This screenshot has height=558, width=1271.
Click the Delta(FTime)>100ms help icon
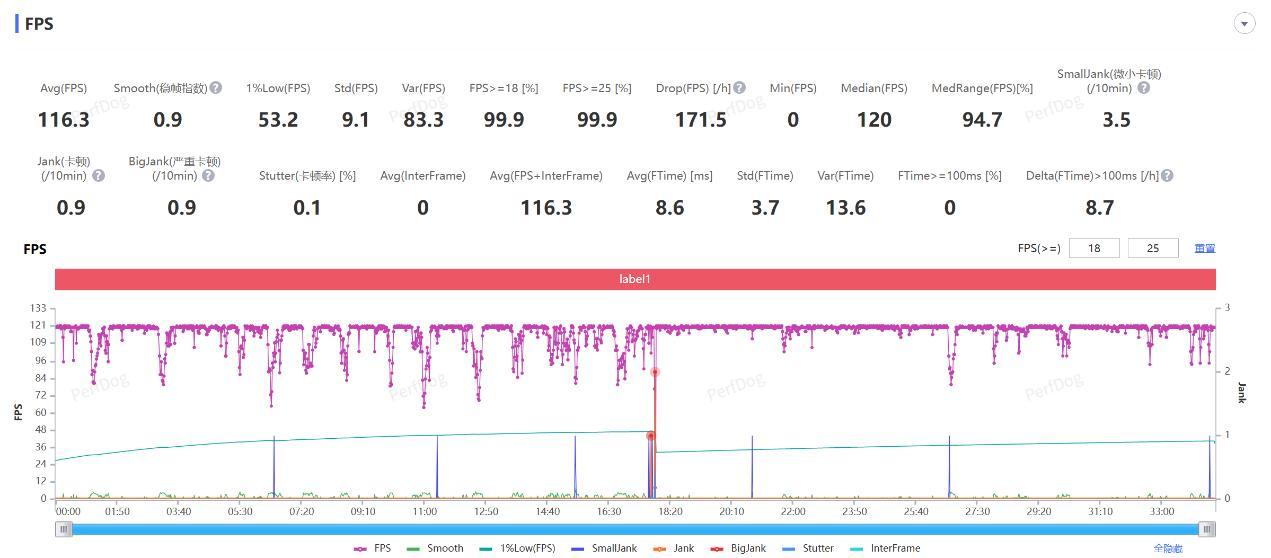(1167, 175)
